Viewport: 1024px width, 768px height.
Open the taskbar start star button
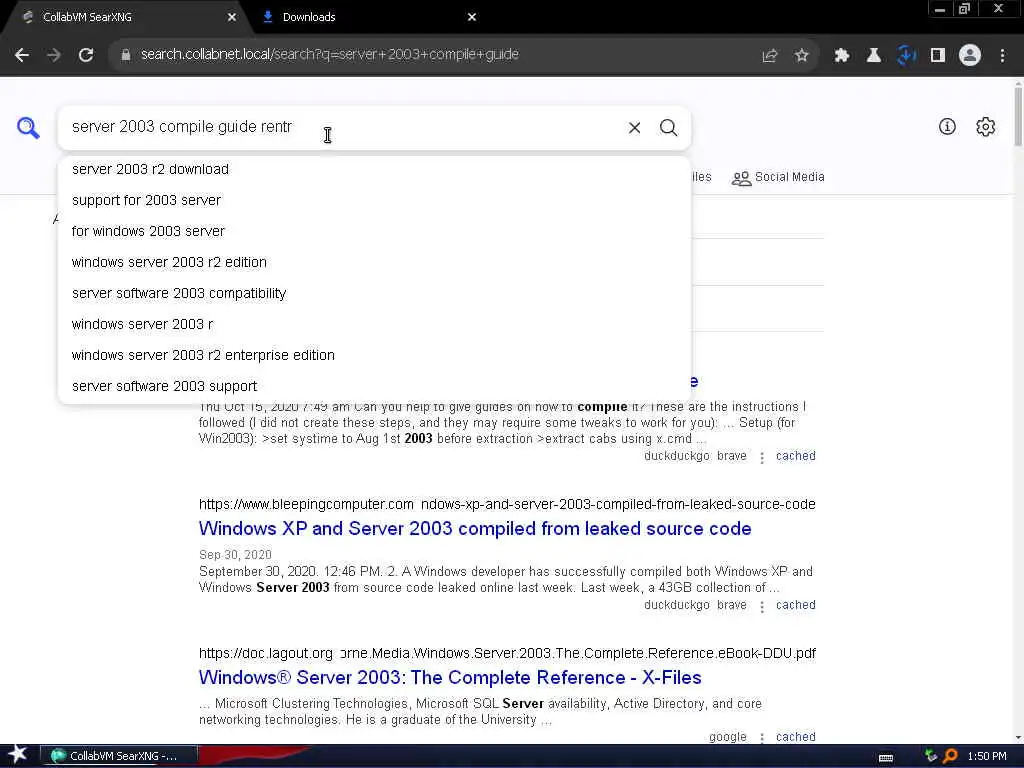pyautogui.click(x=17, y=756)
